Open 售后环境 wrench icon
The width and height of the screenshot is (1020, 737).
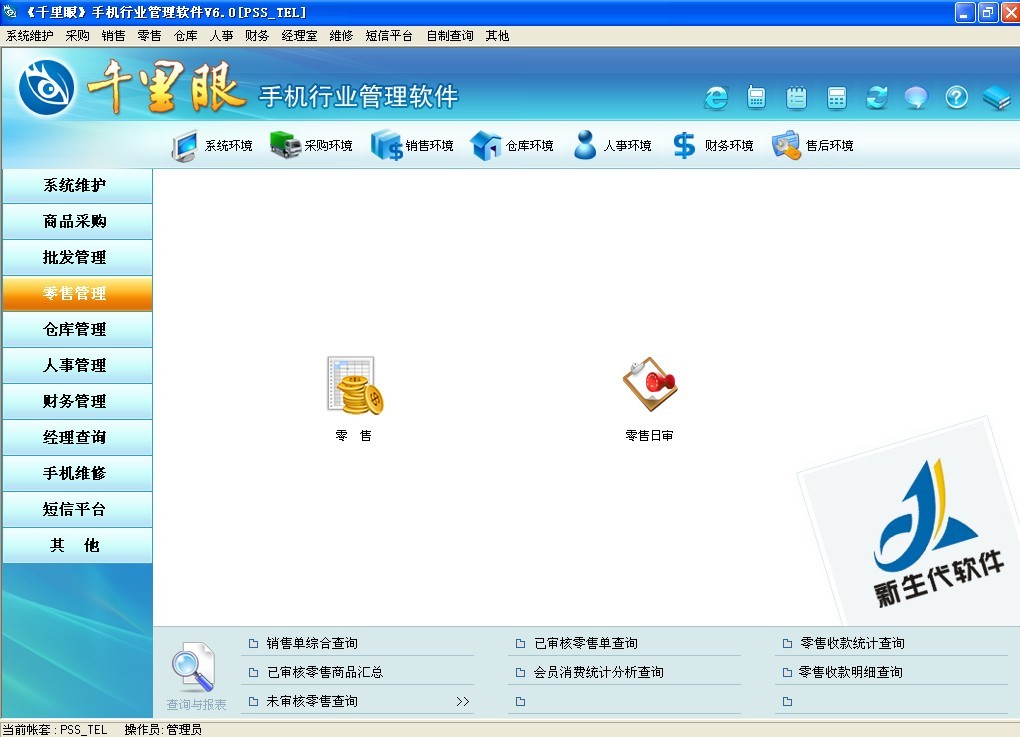(x=786, y=145)
